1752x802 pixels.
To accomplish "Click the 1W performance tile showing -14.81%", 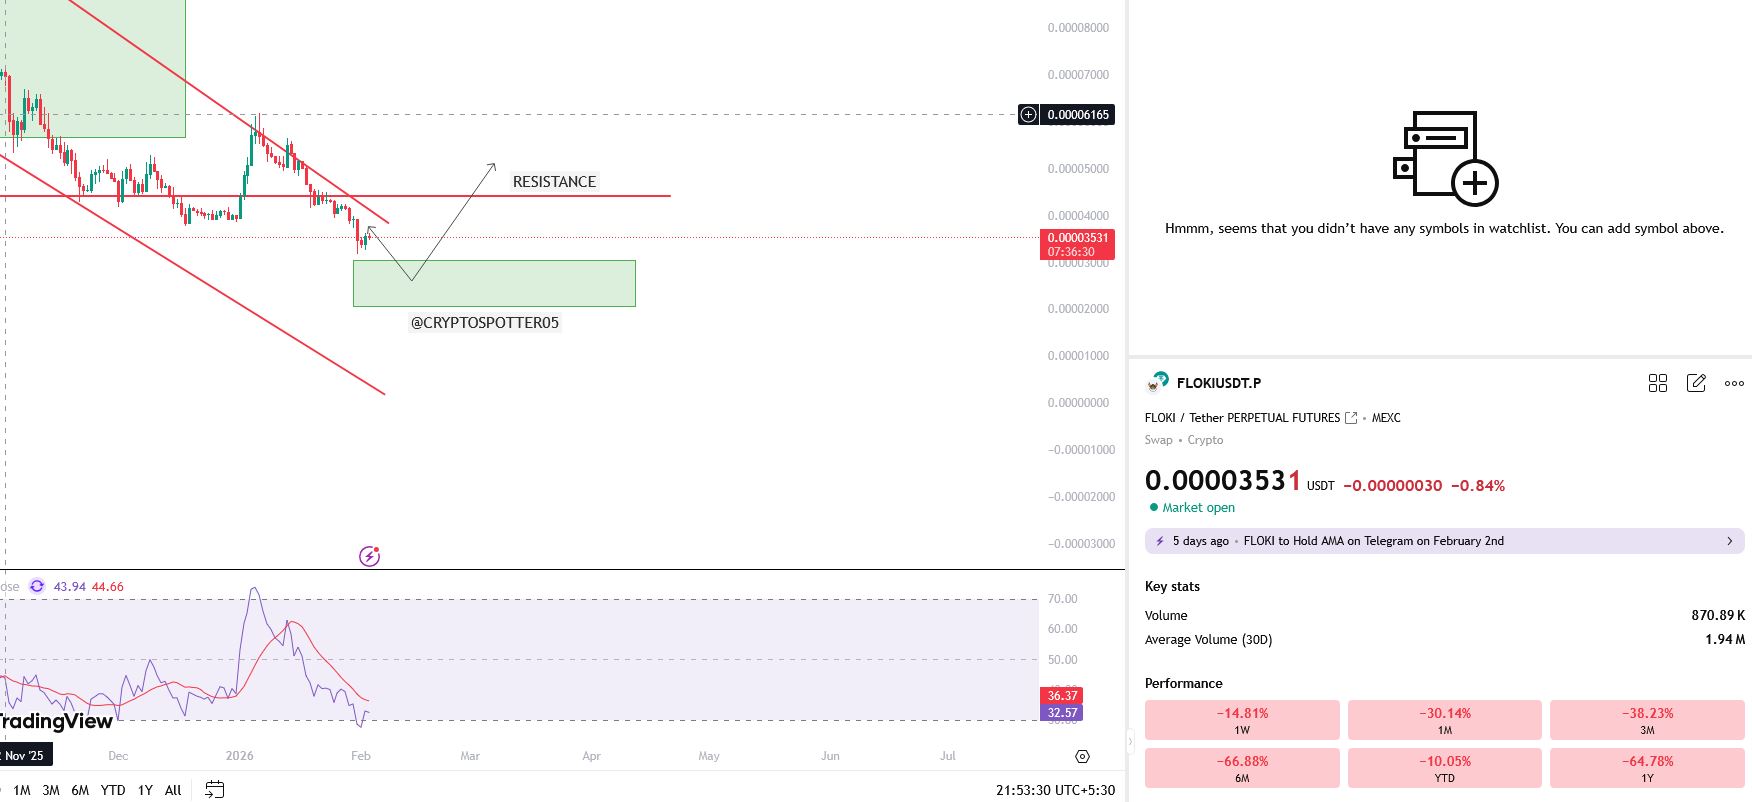I will [x=1242, y=720].
